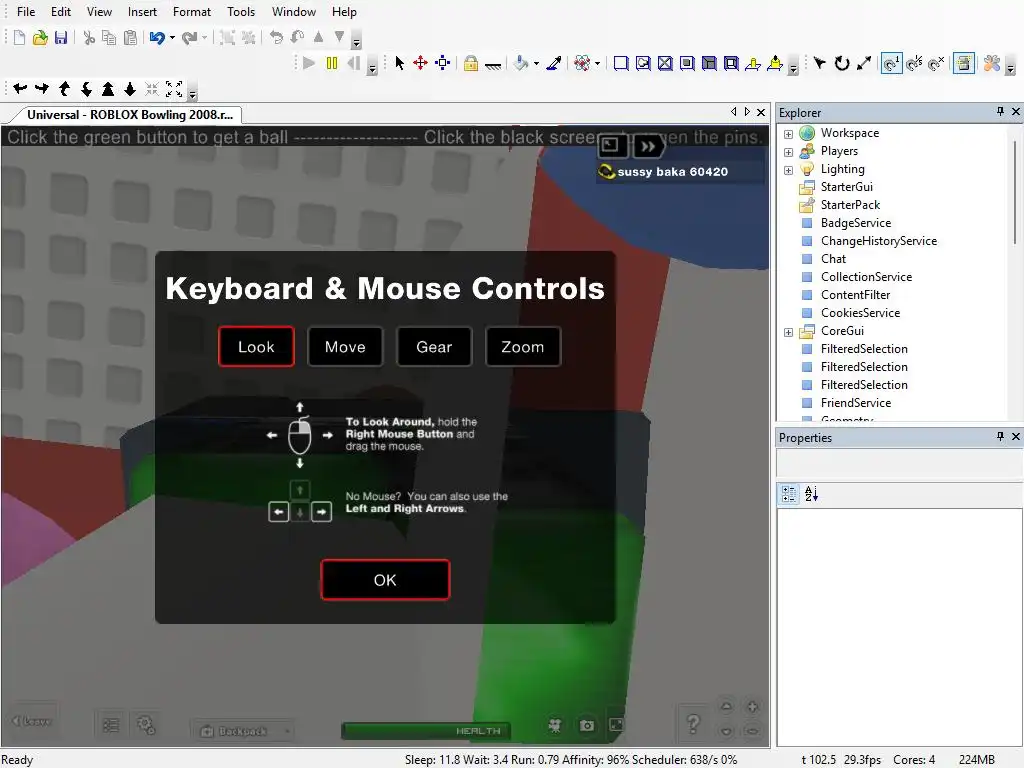Open a file with the folder icon
Image resolution: width=1024 pixels, height=768 pixels.
coord(40,38)
